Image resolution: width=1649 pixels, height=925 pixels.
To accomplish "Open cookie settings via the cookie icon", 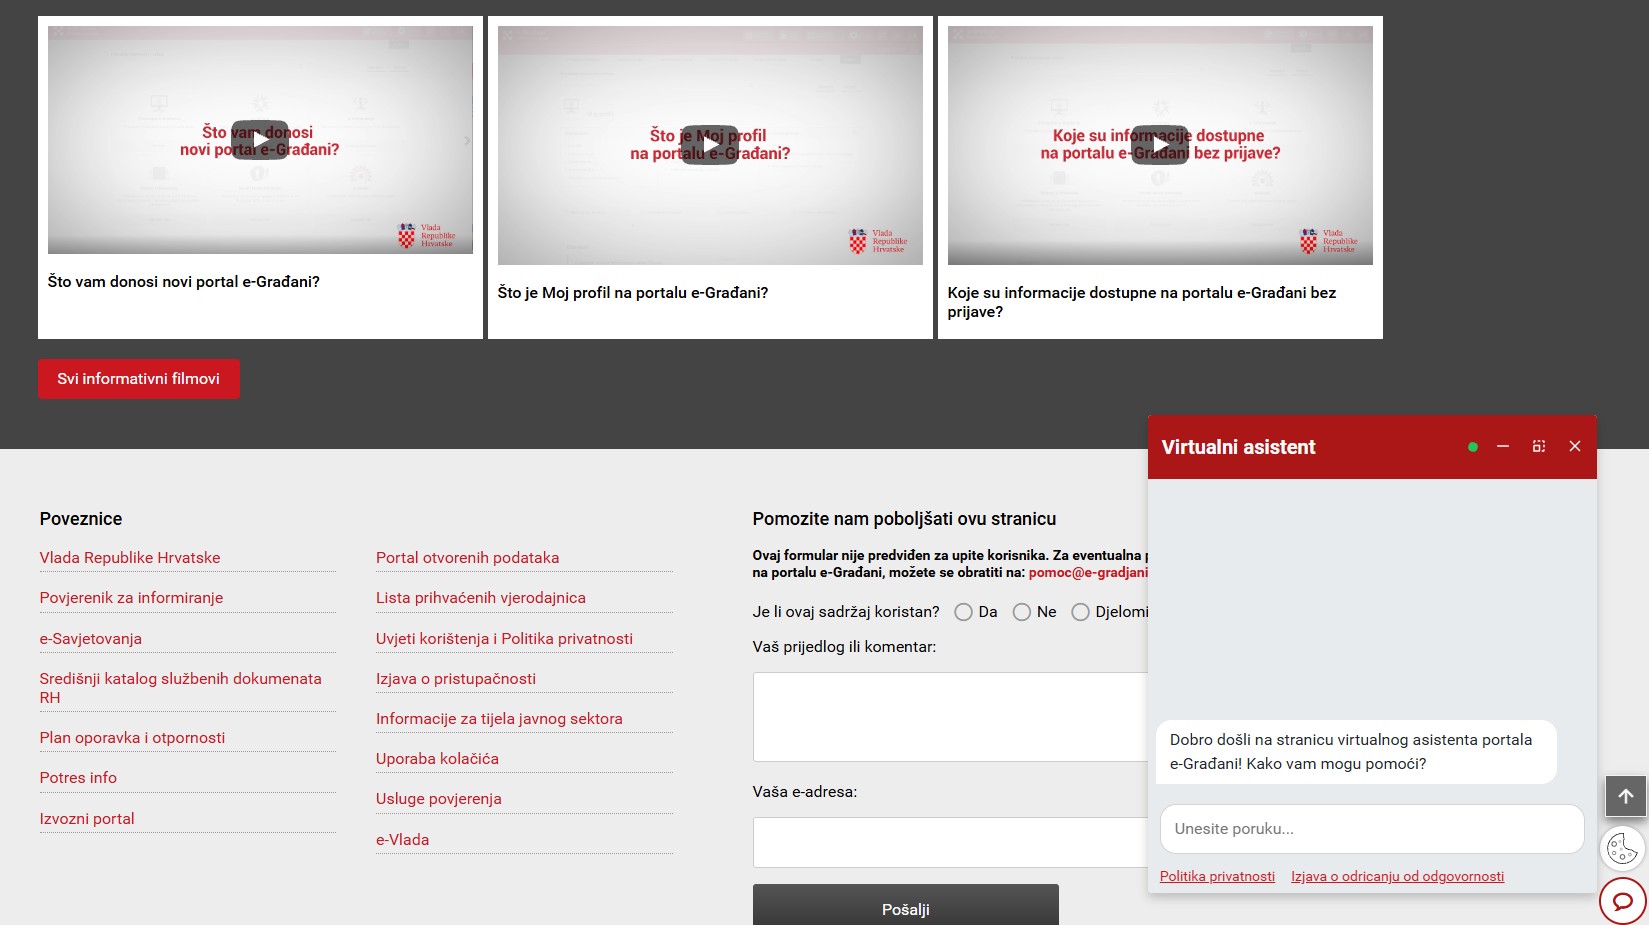I will pyautogui.click(x=1622, y=849).
